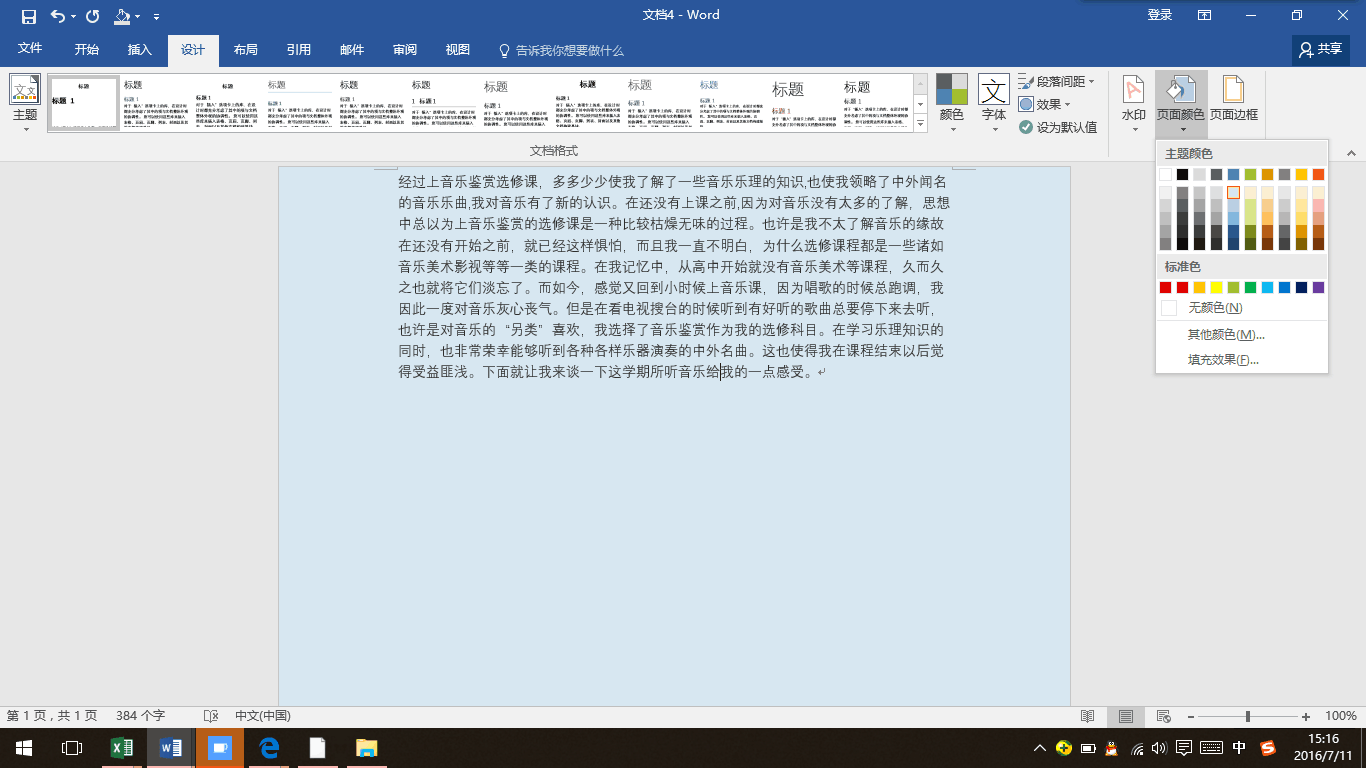Open File Explorer from the taskbar
The width and height of the screenshot is (1366, 768).
click(x=367, y=748)
